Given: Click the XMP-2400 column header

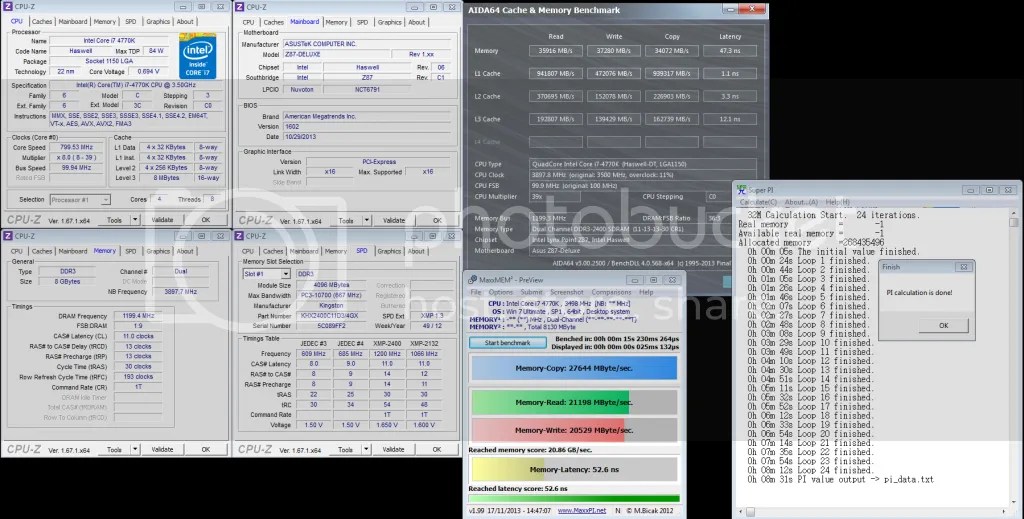Looking at the screenshot, I should (x=387, y=343).
